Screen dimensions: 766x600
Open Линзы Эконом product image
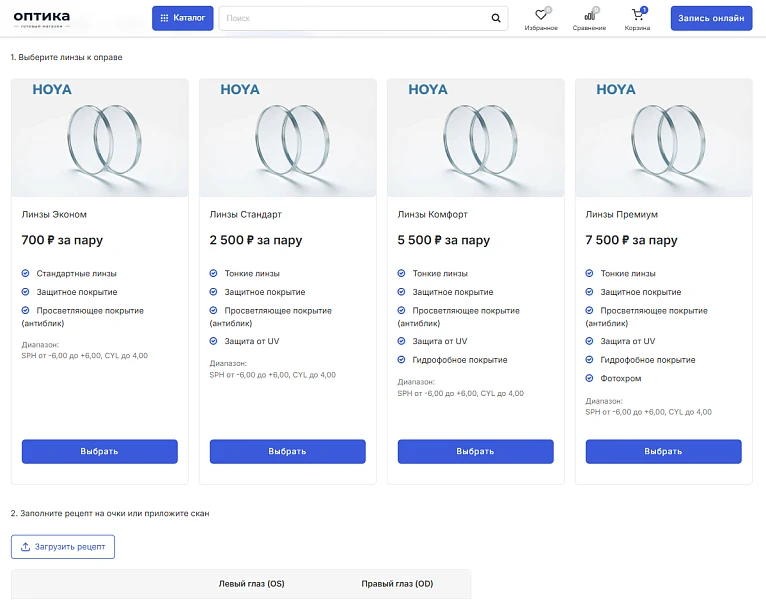click(x=100, y=138)
